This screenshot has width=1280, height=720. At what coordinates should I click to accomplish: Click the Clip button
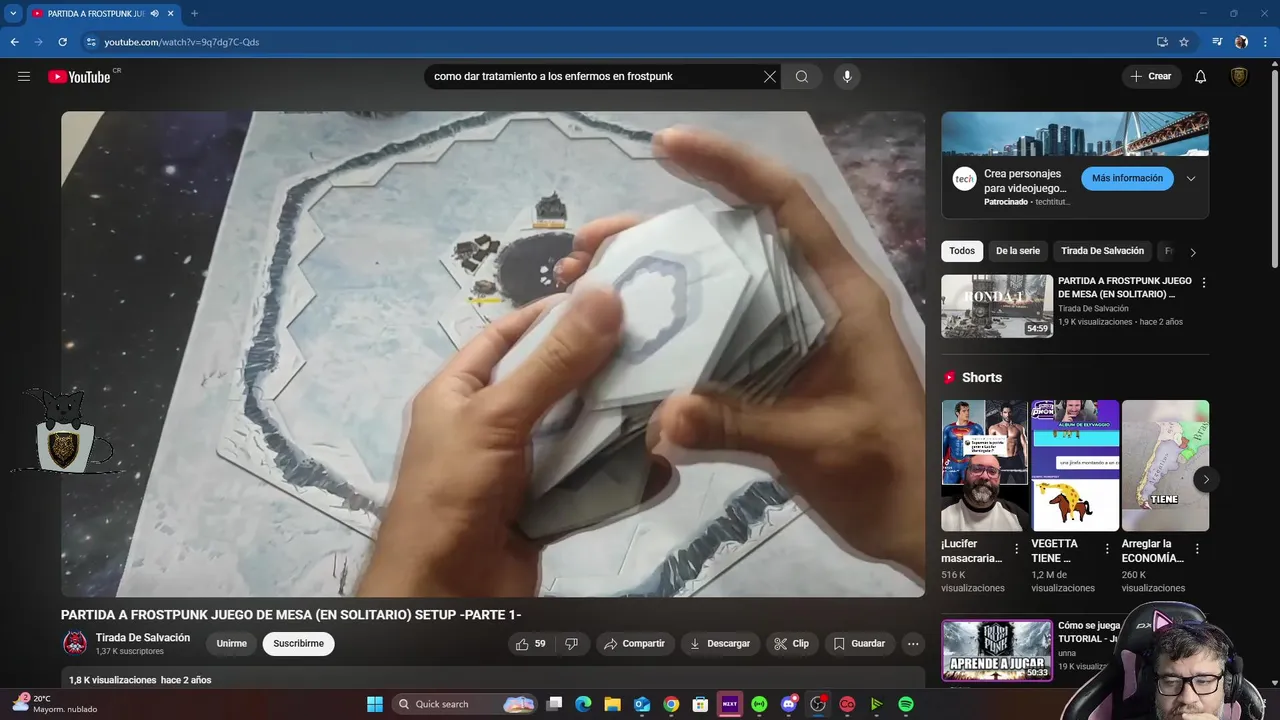[x=792, y=644]
